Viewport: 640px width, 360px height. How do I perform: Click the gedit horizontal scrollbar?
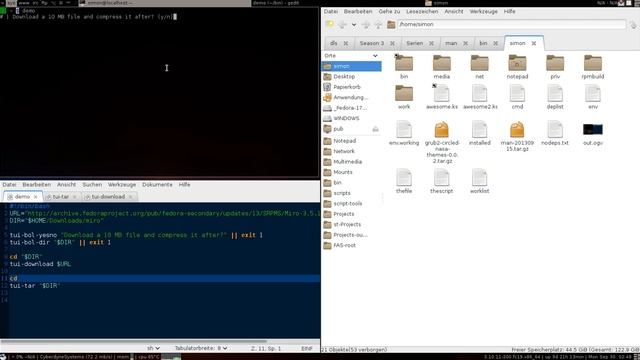134,341
